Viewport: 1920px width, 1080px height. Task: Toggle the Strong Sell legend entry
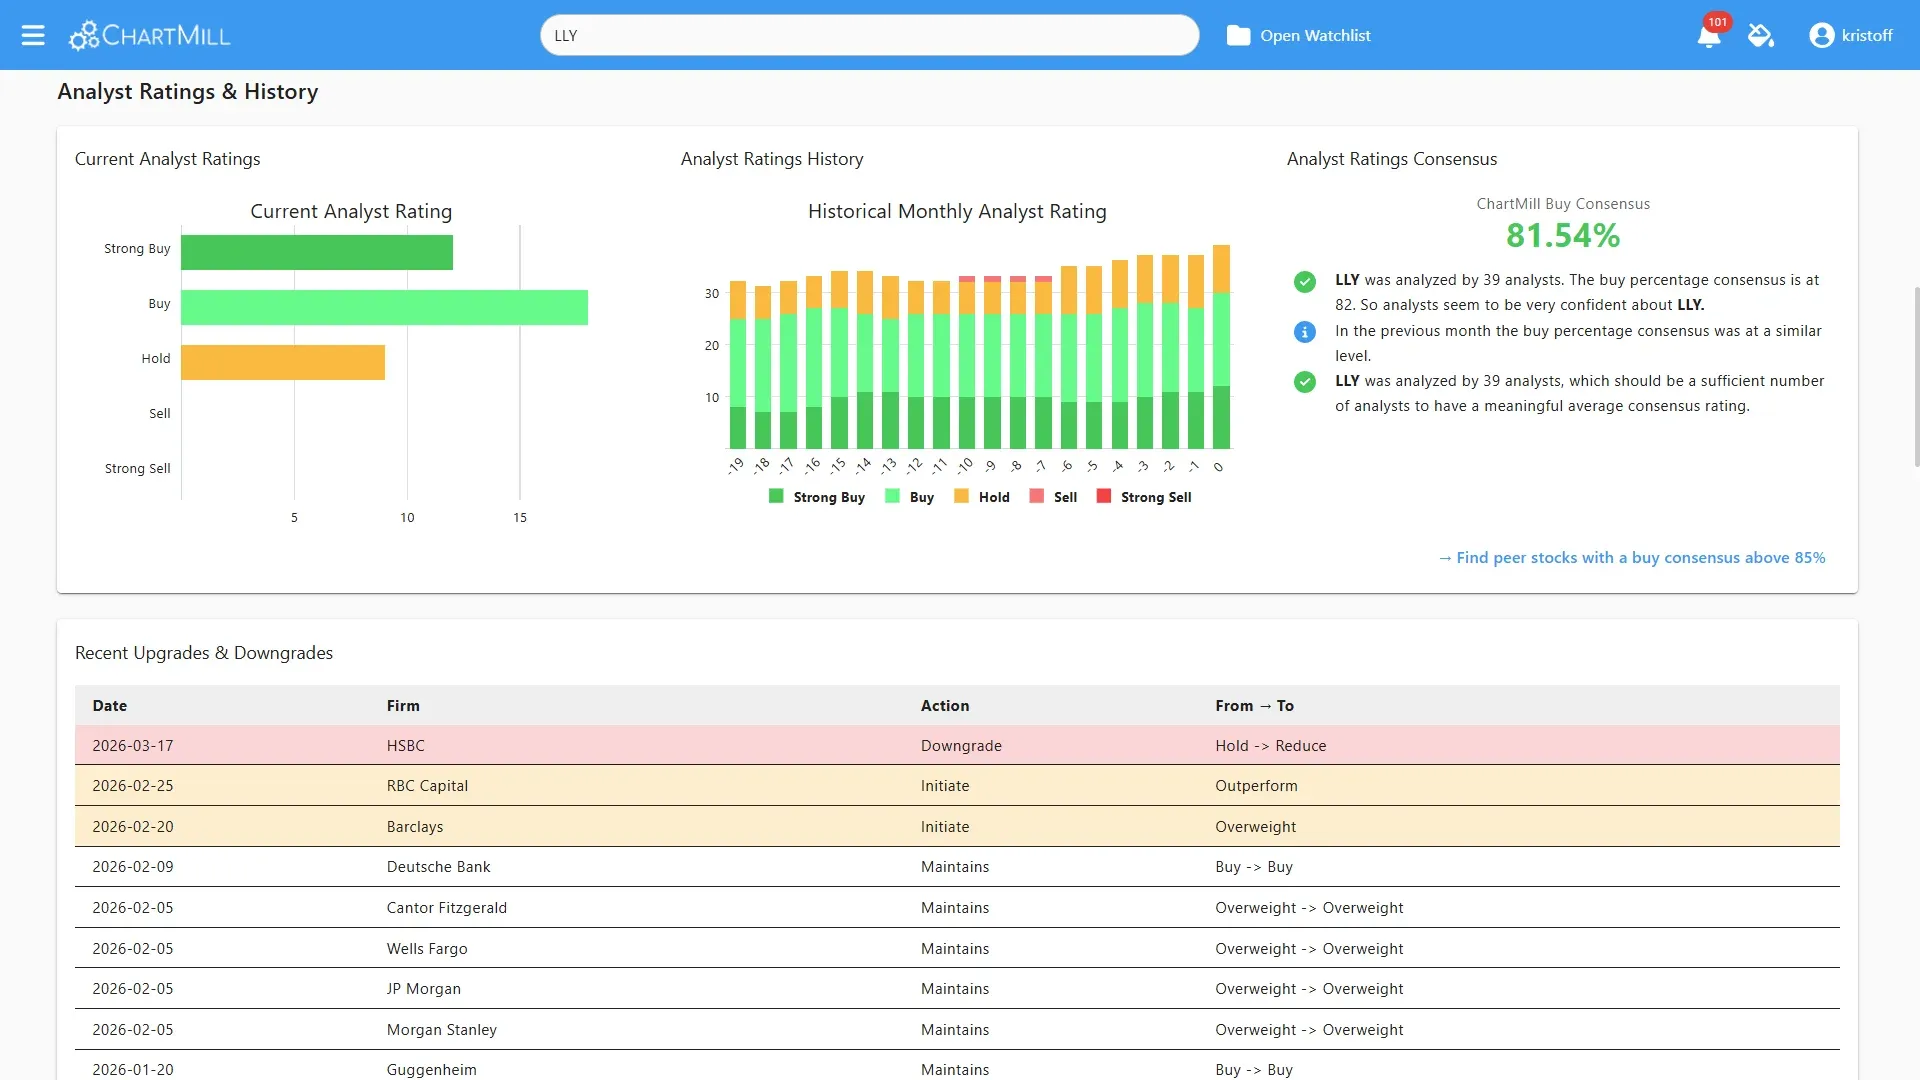(1144, 497)
